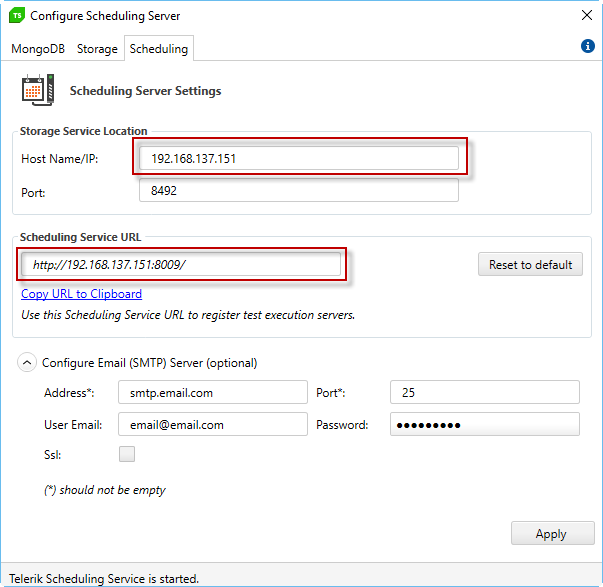Click Reset to default button
Screen dimensions: 603x587
[530, 264]
